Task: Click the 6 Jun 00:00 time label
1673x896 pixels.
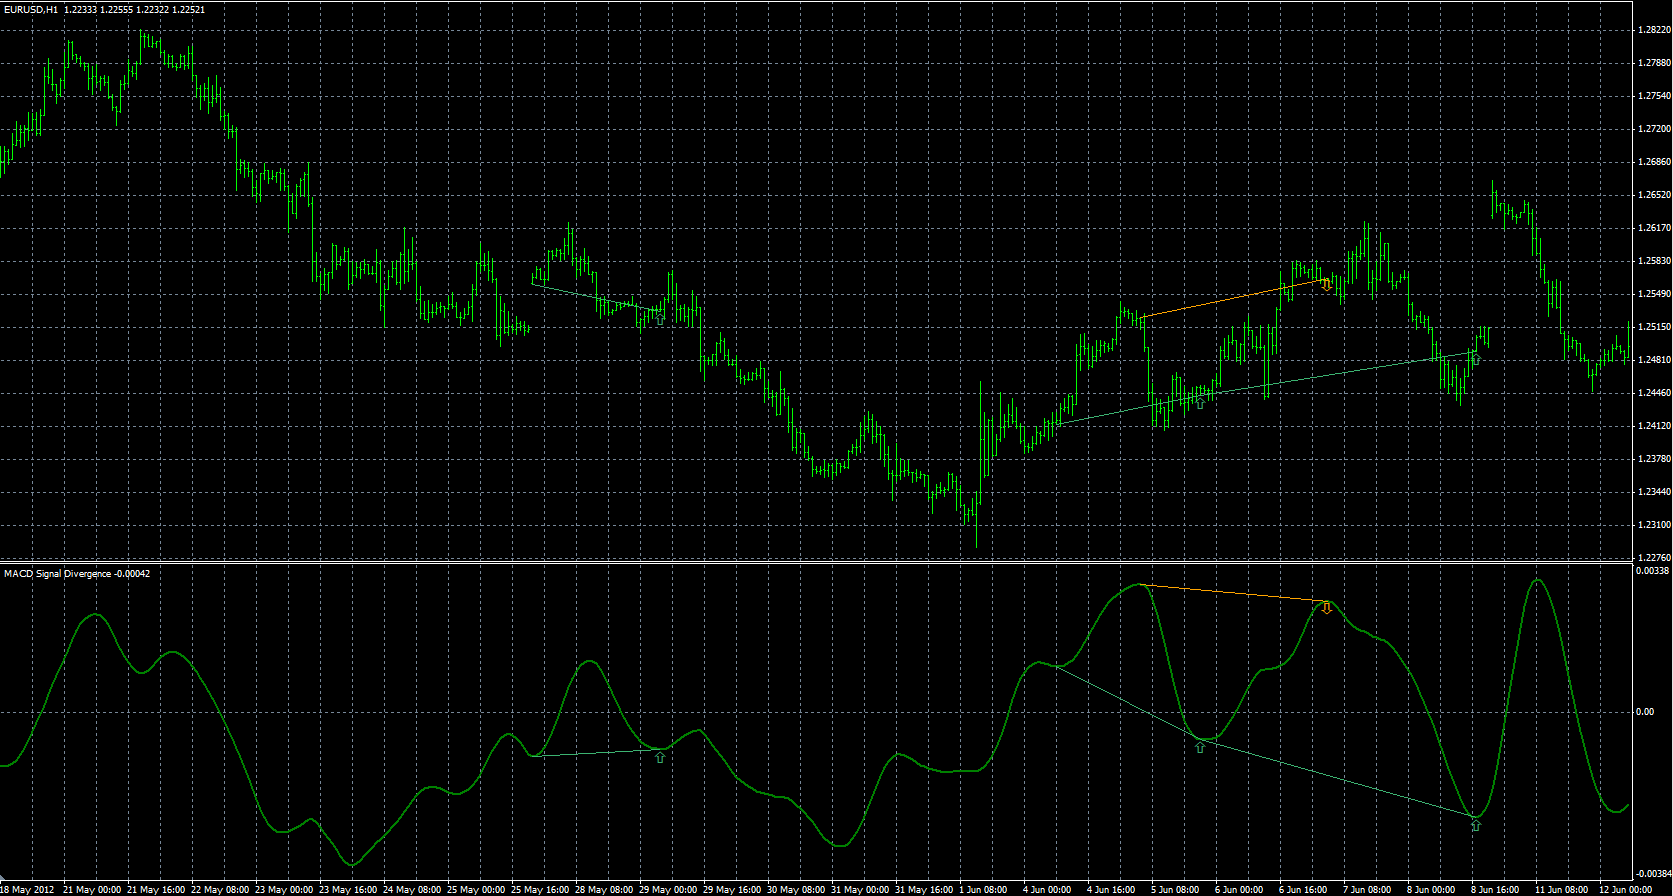Action: (x=1239, y=889)
